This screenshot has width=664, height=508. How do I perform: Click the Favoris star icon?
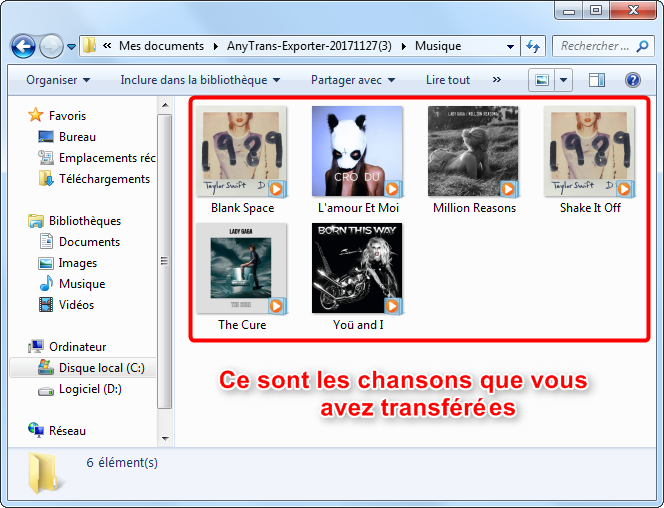(36, 115)
